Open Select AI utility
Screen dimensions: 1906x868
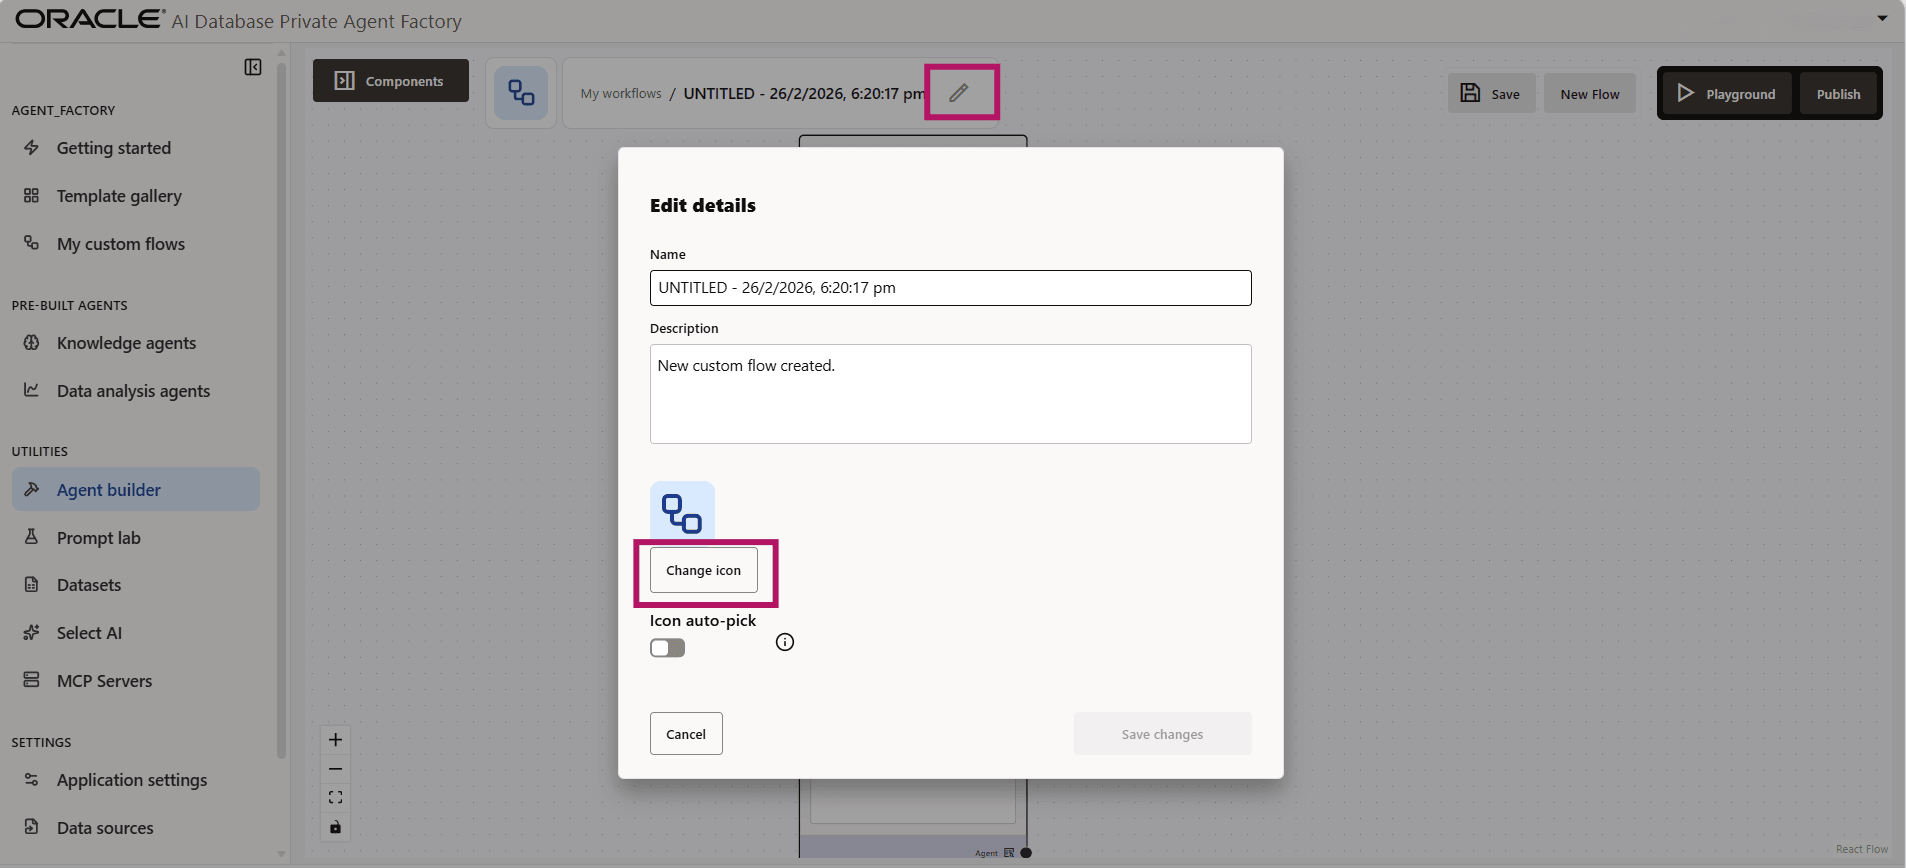pyautogui.click(x=136, y=633)
